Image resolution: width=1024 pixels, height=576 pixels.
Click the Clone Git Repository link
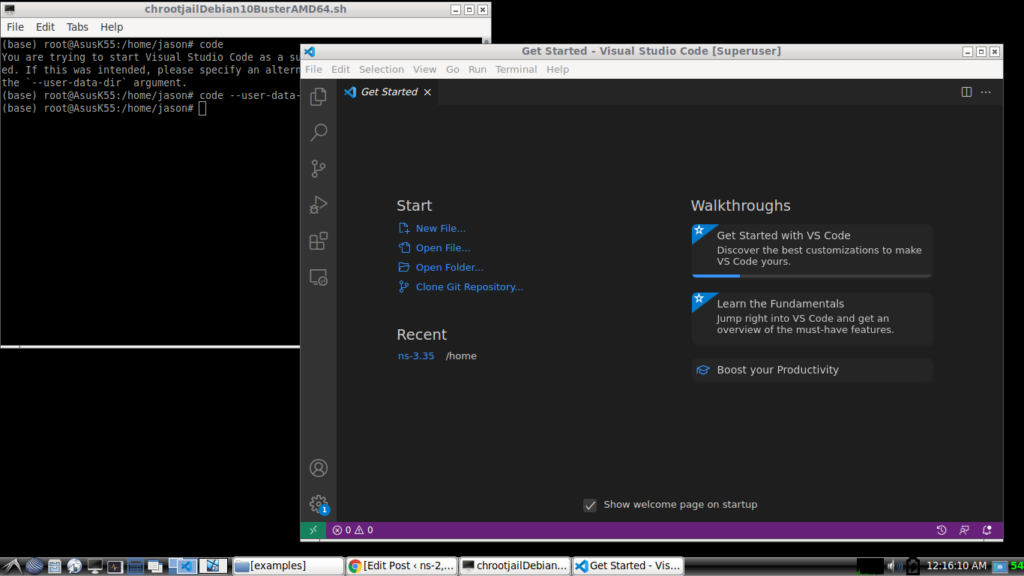pyautogui.click(x=469, y=287)
